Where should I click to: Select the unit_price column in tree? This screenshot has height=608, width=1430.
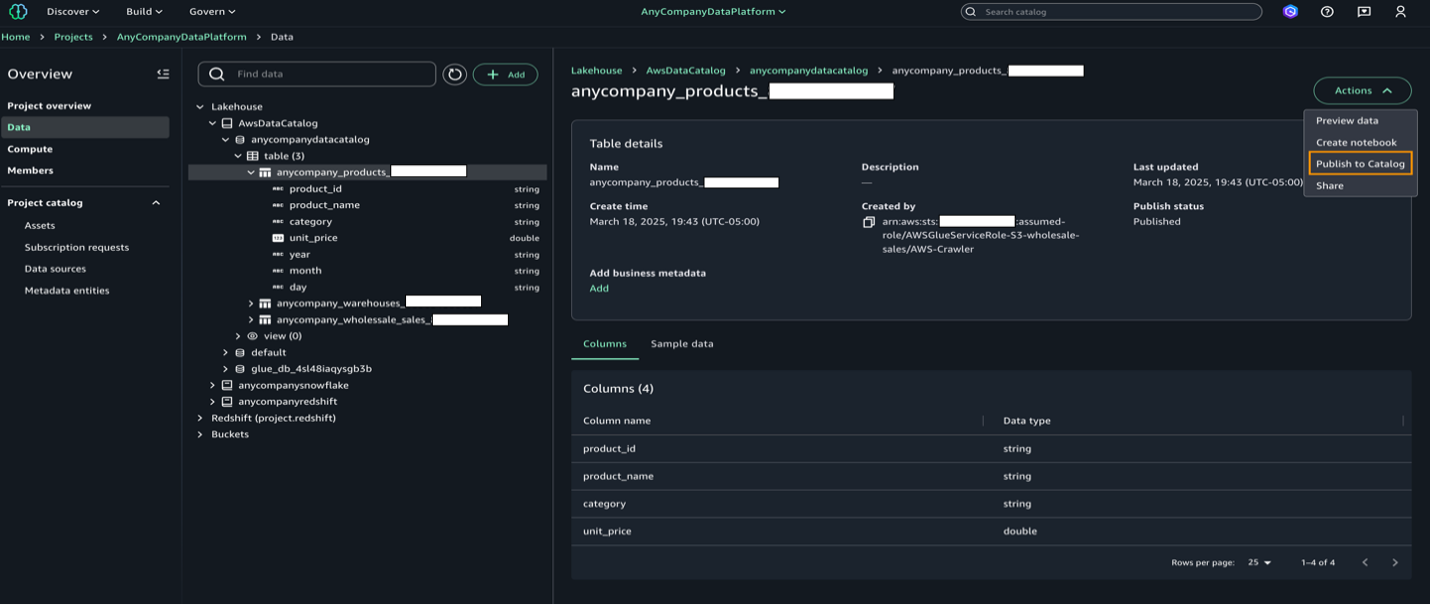coord(313,238)
